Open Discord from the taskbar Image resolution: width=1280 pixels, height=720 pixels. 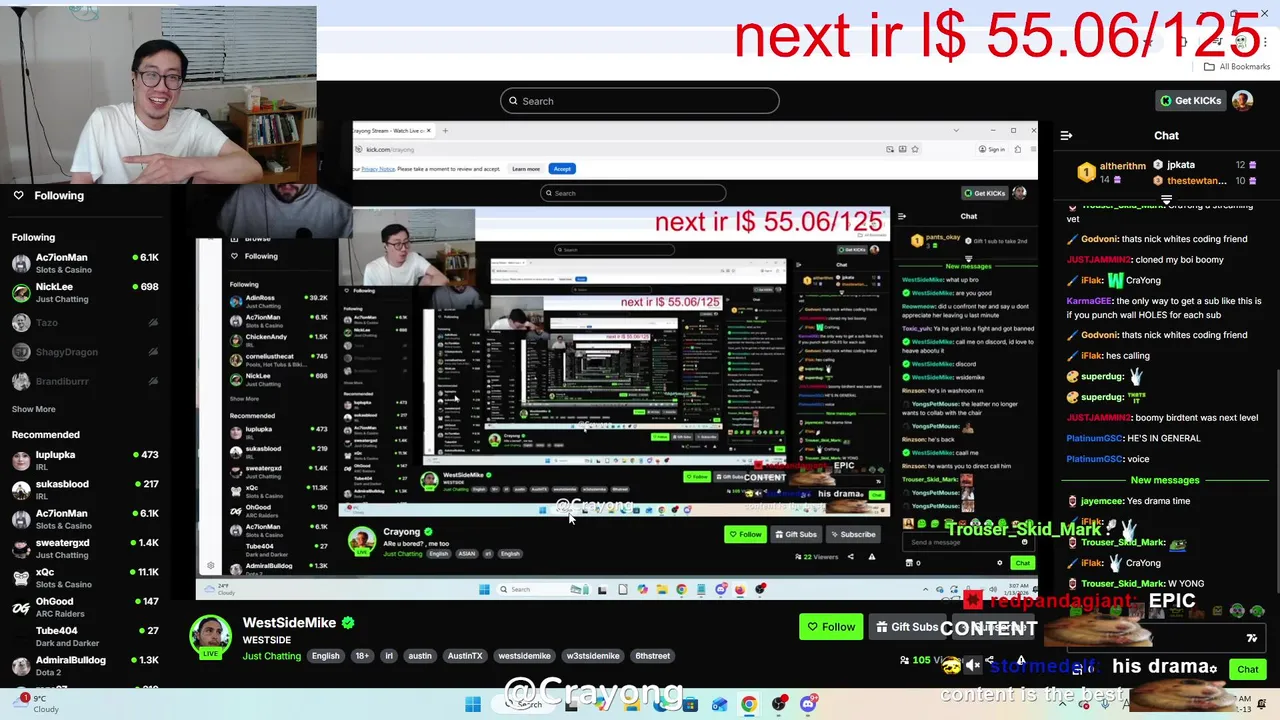(x=808, y=704)
